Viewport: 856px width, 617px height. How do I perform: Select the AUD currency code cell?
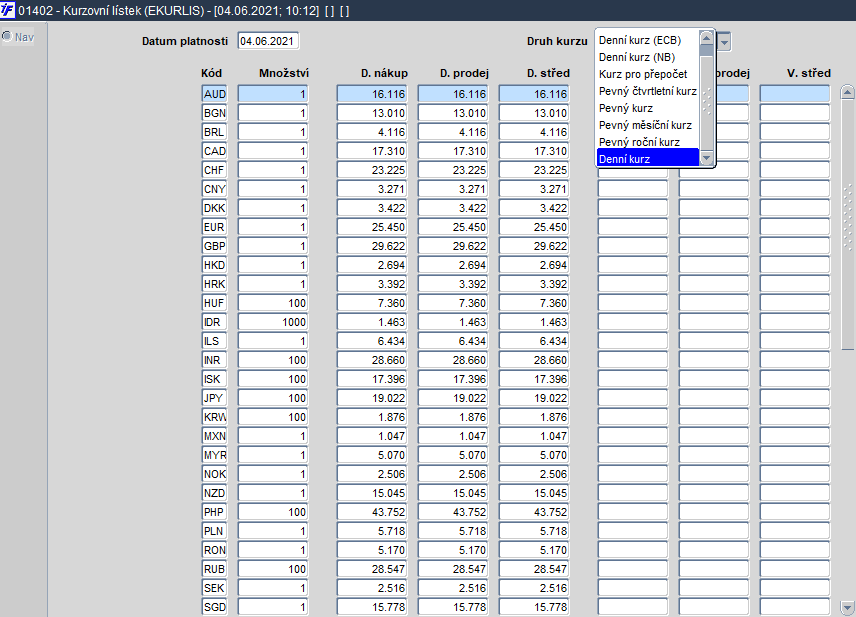pyautogui.click(x=214, y=94)
